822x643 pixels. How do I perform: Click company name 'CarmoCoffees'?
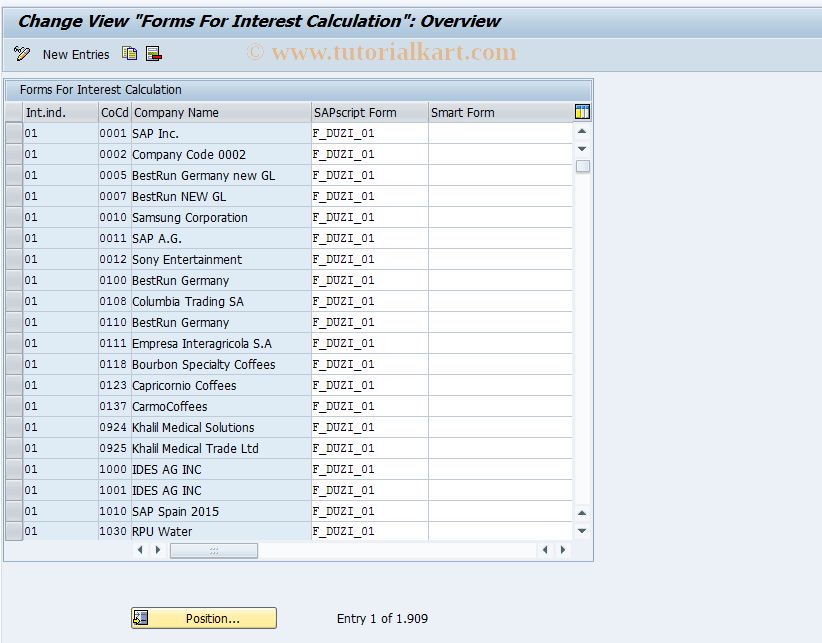[x=169, y=407]
